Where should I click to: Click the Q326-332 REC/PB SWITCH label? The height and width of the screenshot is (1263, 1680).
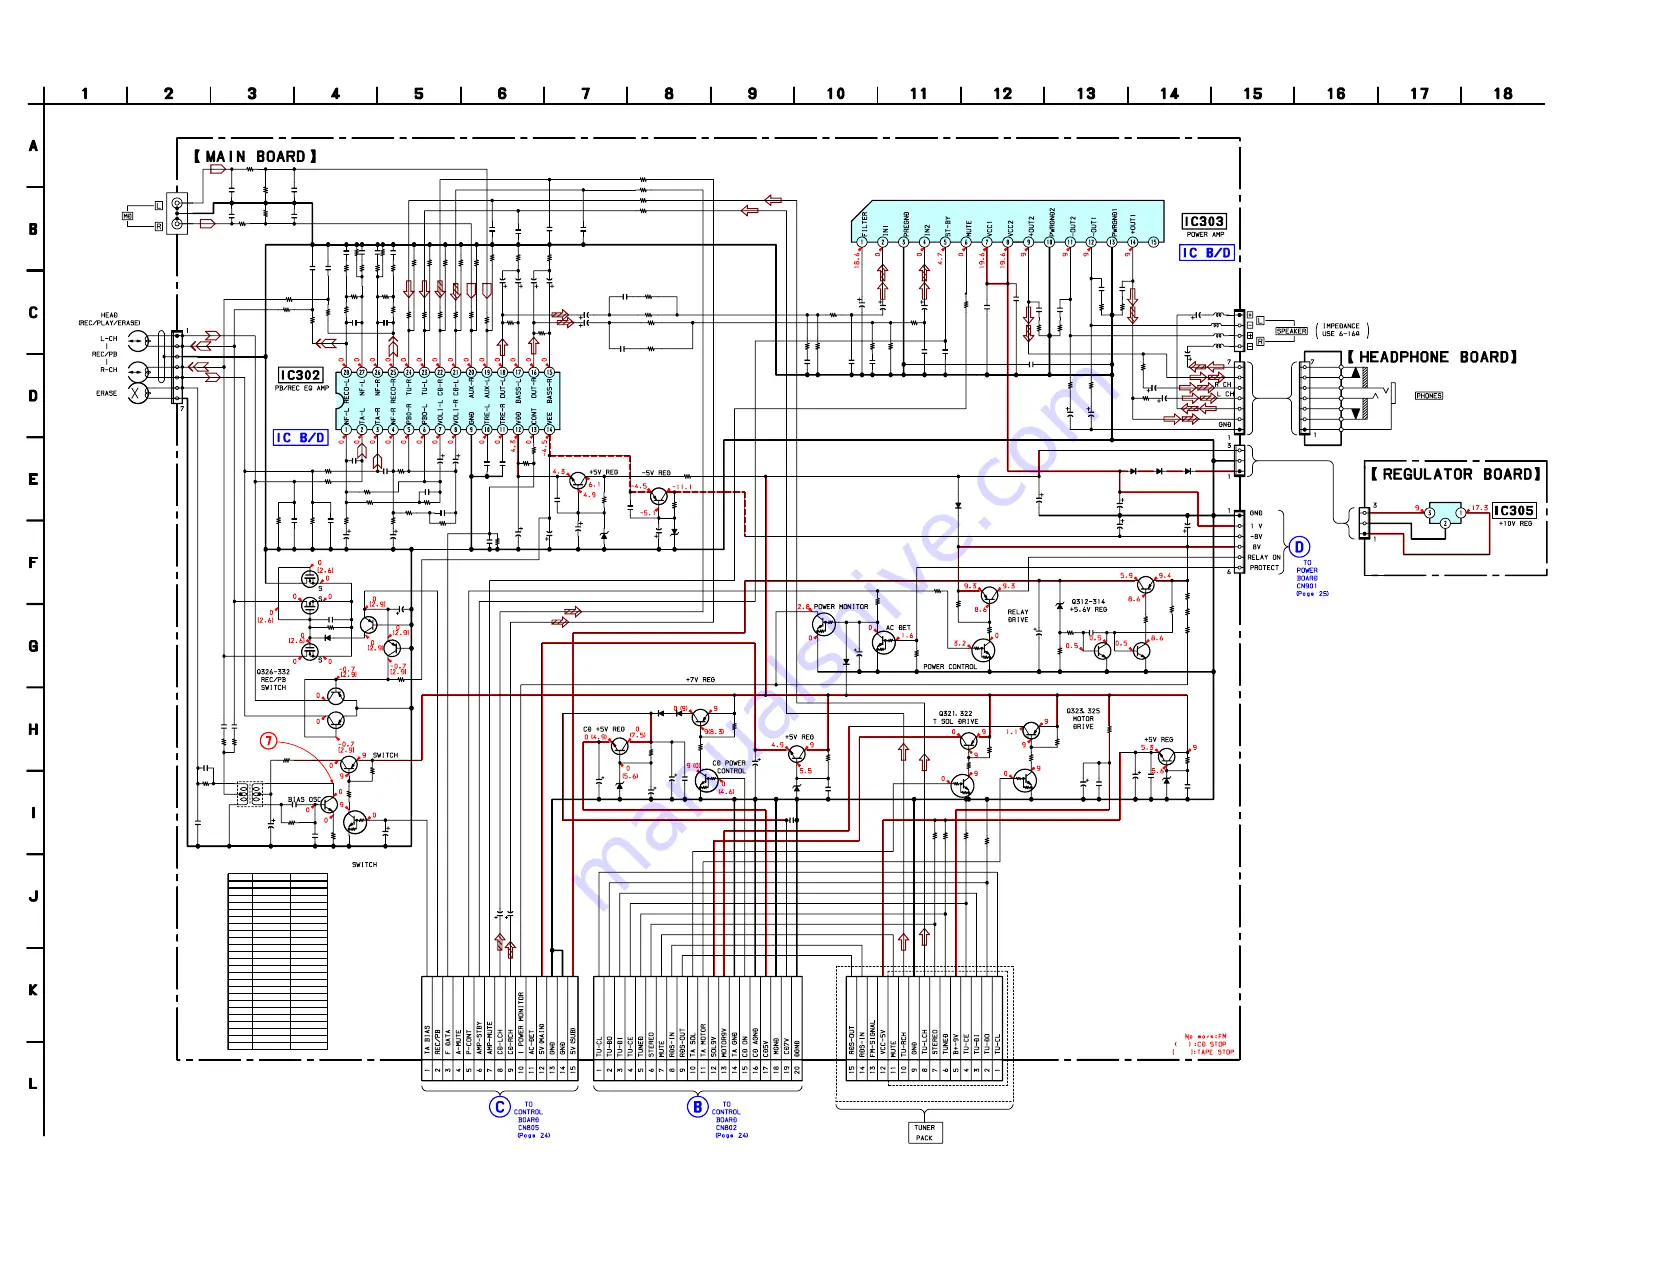coord(273,680)
